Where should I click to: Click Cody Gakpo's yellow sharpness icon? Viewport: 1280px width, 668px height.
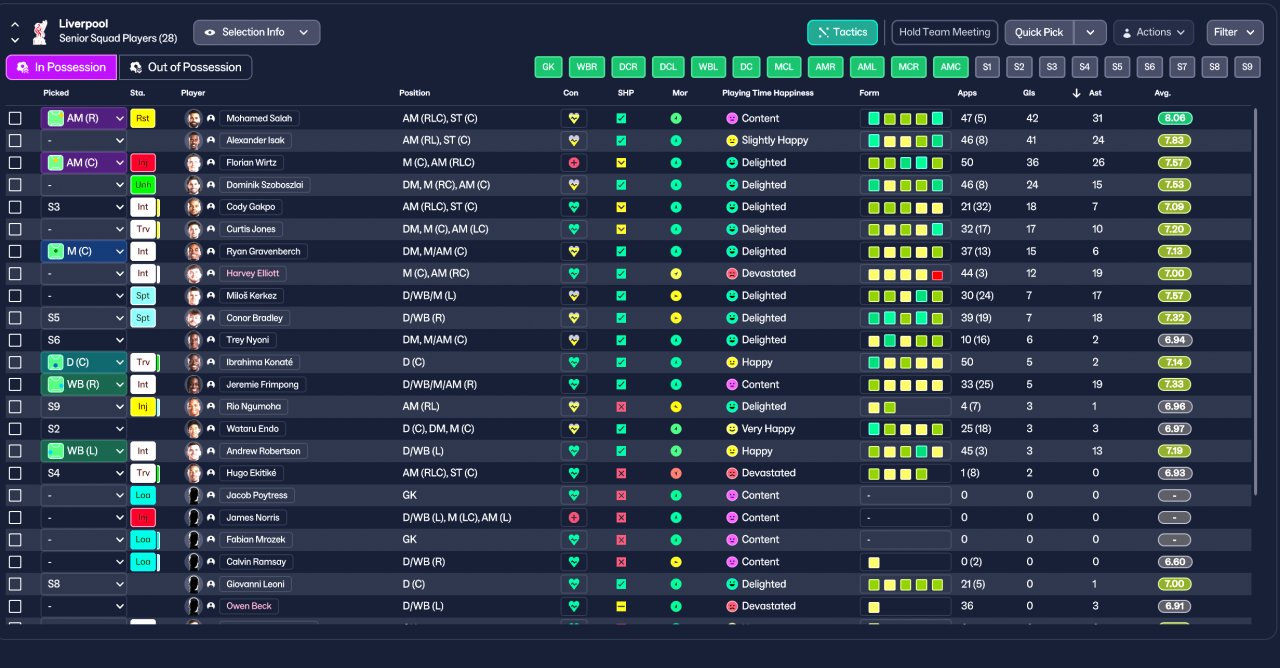pyautogui.click(x=621, y=207)
